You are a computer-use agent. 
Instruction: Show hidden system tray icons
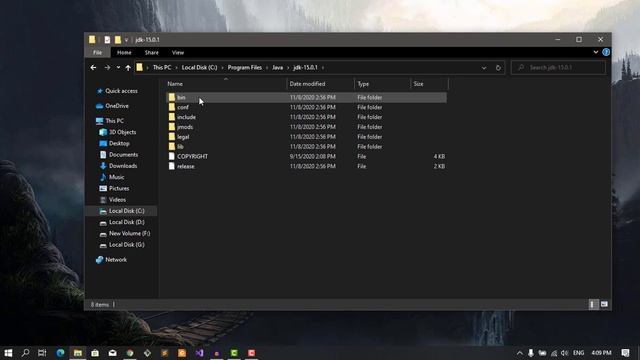[519, 353]
